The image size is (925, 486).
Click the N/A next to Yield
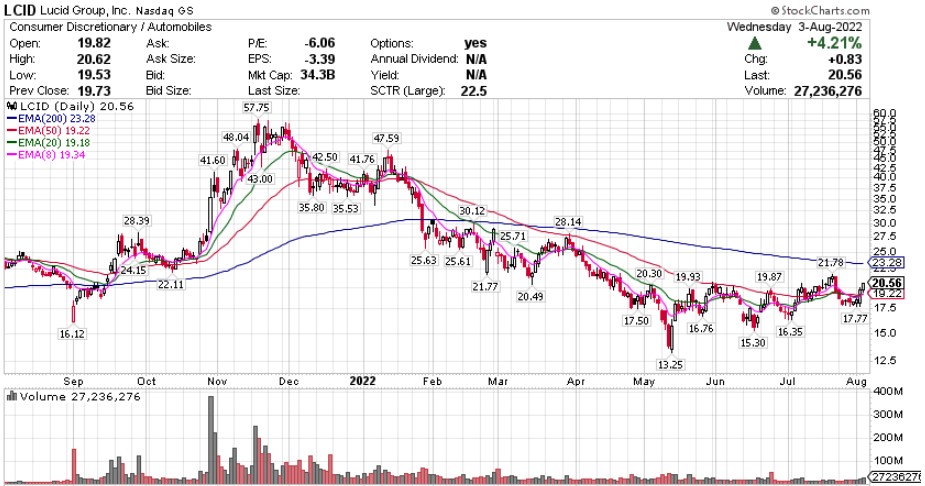click(476, 75)
